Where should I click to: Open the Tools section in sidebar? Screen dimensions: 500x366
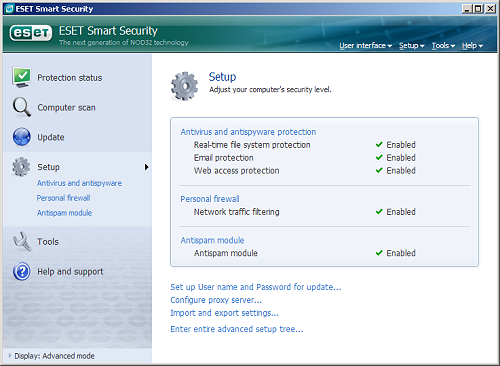click(48, 242)
